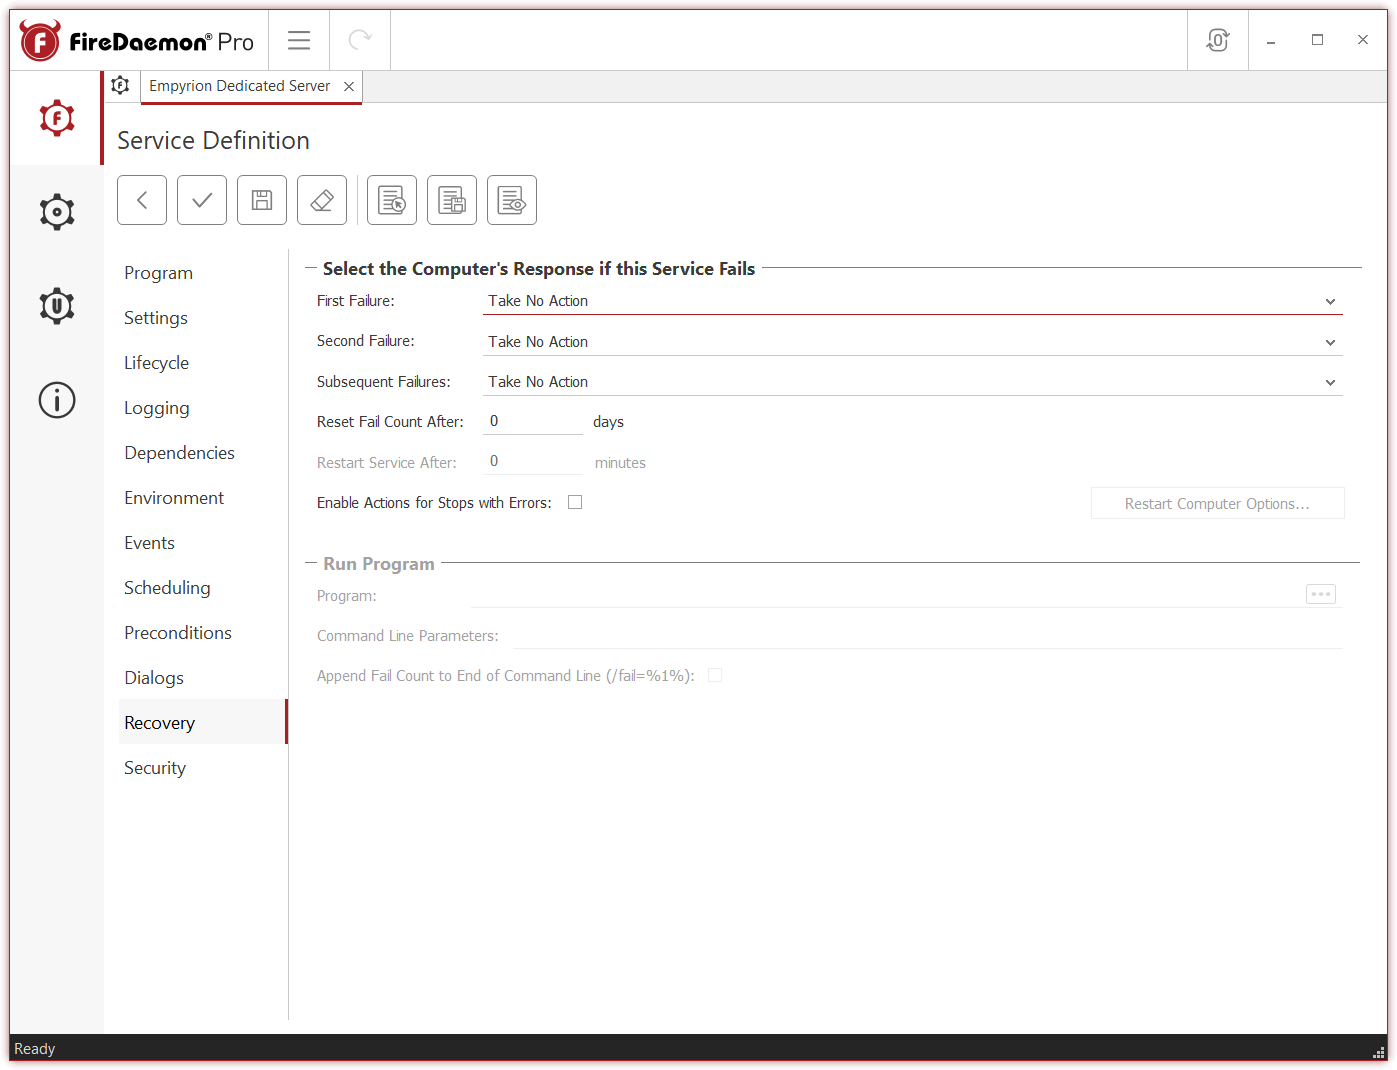Open the About info icon in sidebar
This screenshot has height=1070, width=1397.
56,400
